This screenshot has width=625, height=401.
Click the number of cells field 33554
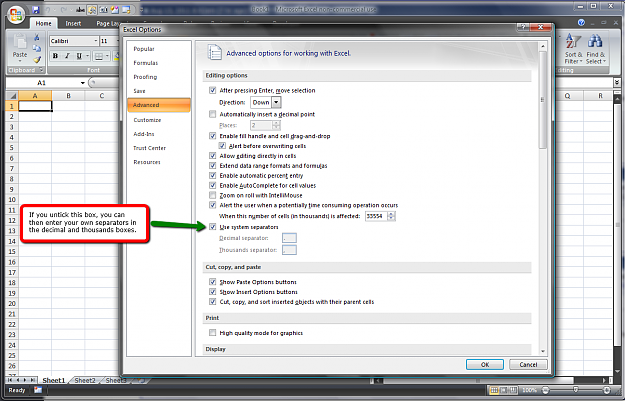[x=377, y=216]
